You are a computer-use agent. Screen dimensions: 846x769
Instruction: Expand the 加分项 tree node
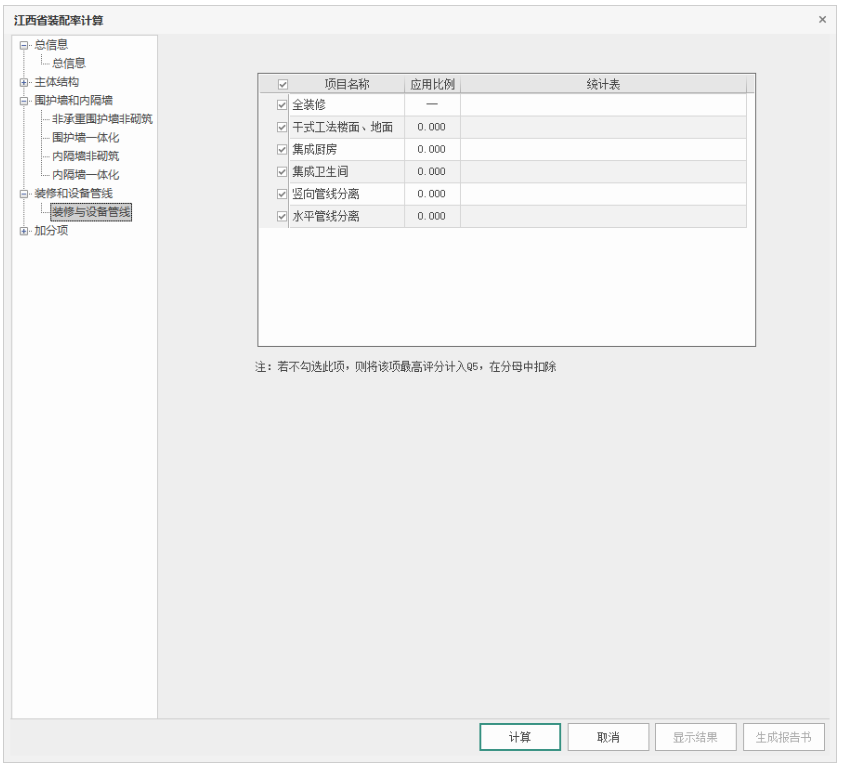coord(23,231)
